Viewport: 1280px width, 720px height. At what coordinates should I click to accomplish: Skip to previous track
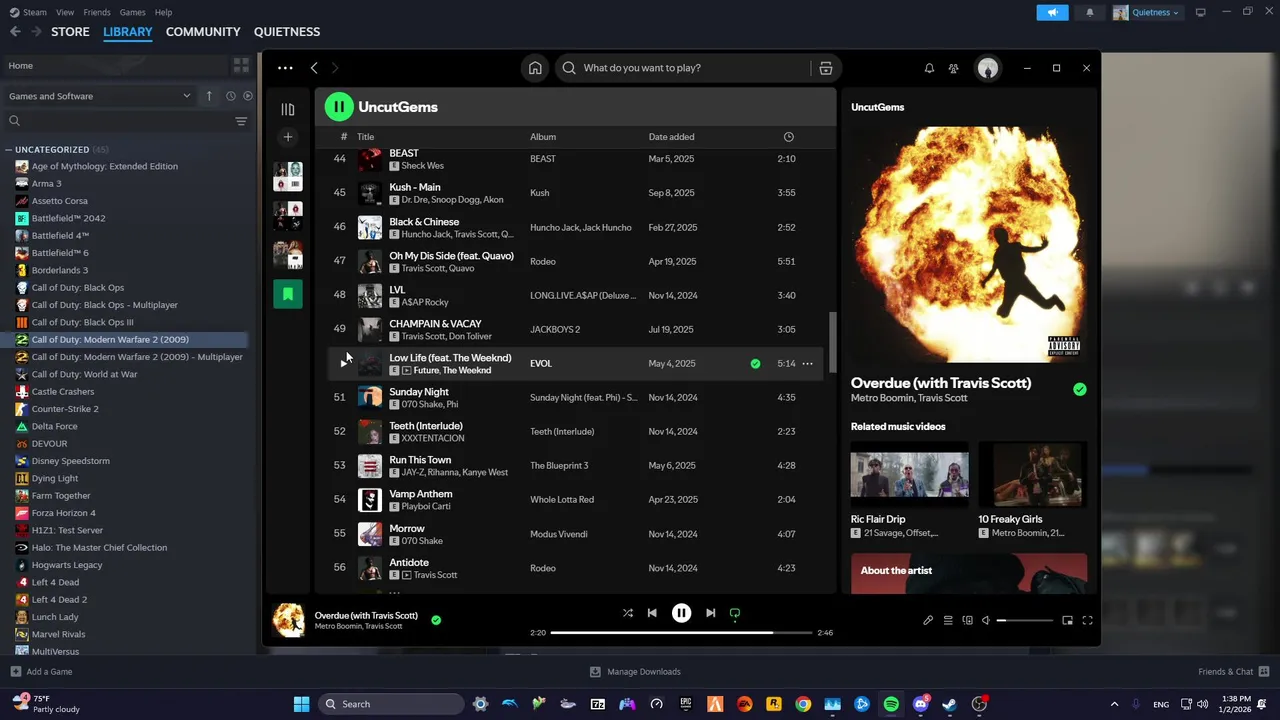coord(652,613)
